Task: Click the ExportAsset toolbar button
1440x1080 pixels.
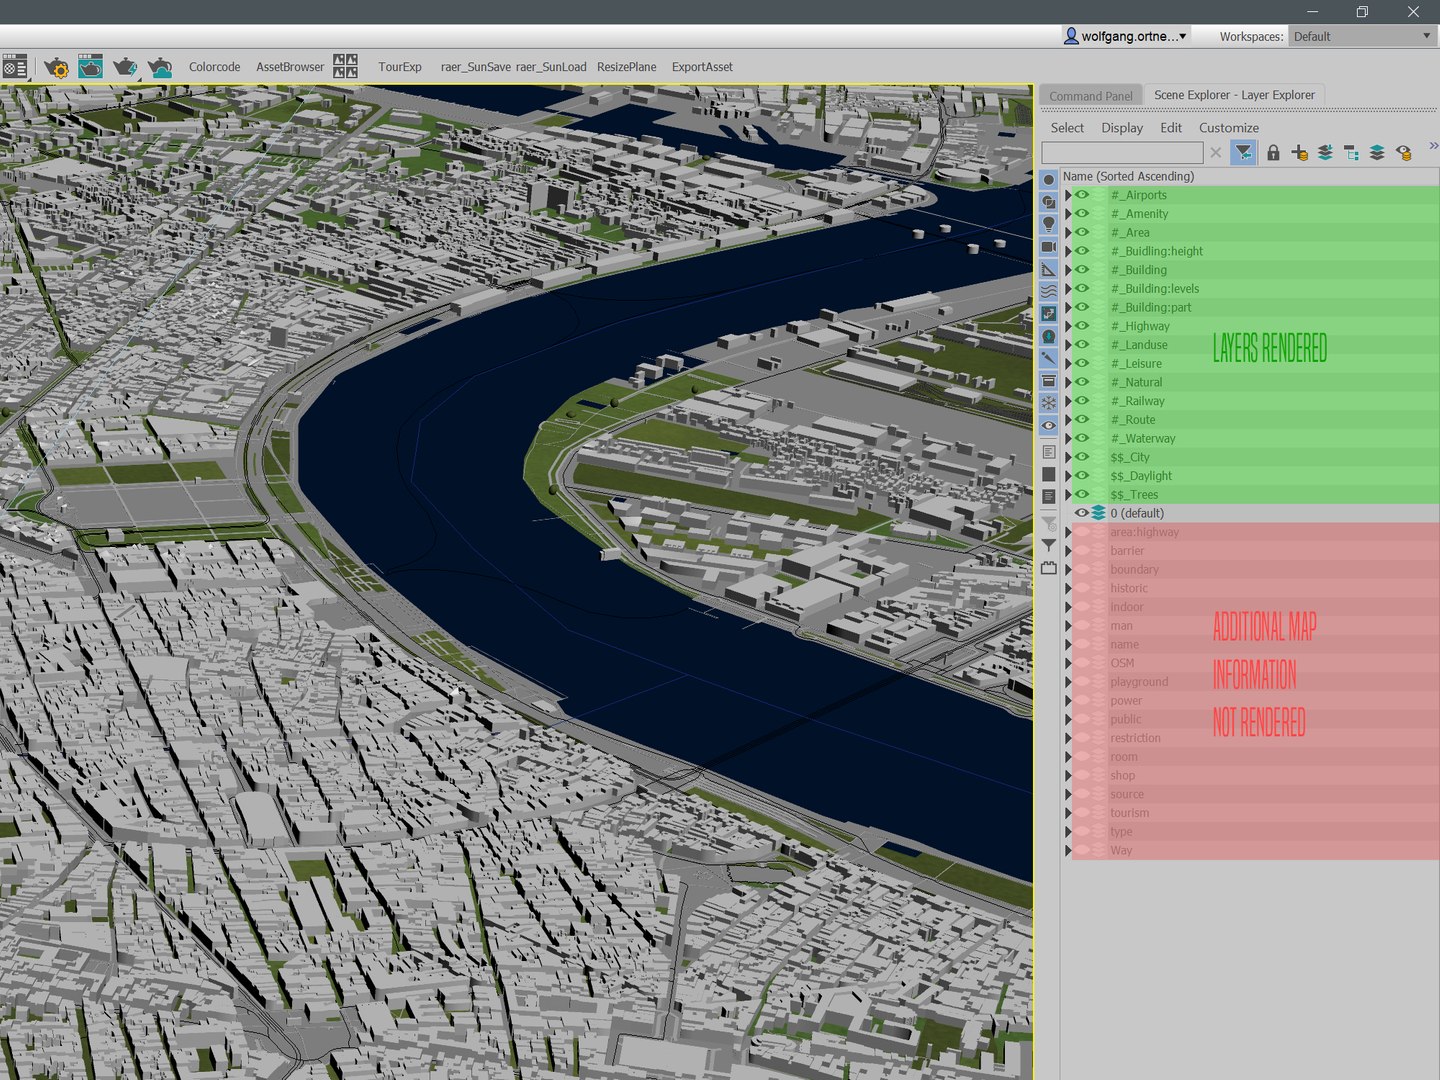Action: tap(702, 67)
